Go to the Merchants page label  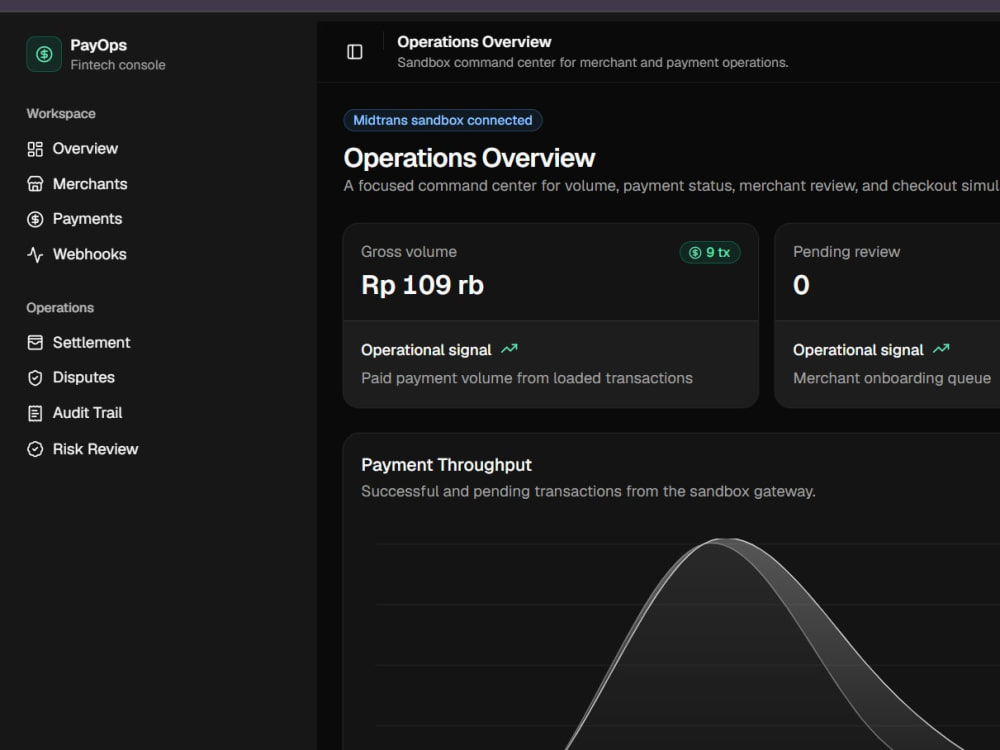click(90, 184)
